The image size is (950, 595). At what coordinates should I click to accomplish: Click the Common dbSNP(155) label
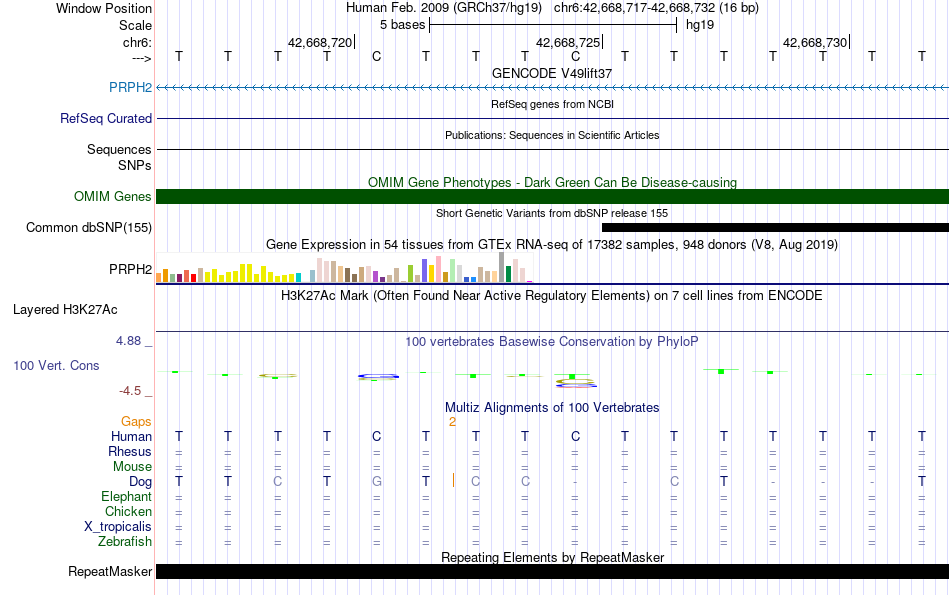click(x=89, y=227)
